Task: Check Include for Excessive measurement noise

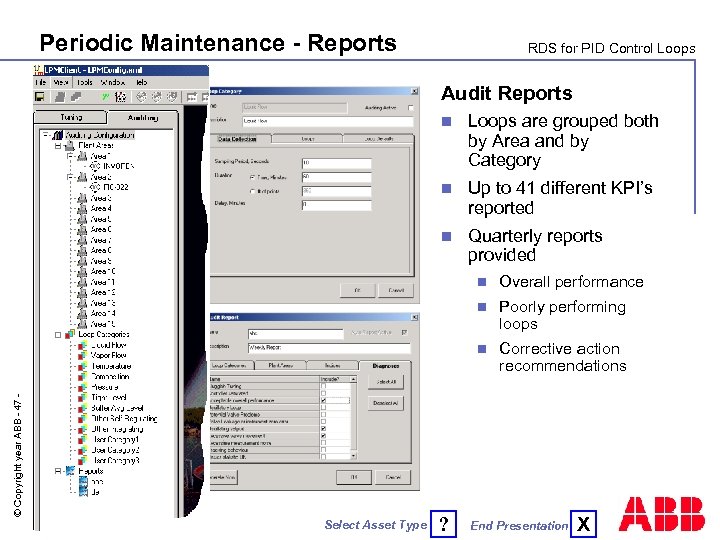Action: [x=323, y=443]
